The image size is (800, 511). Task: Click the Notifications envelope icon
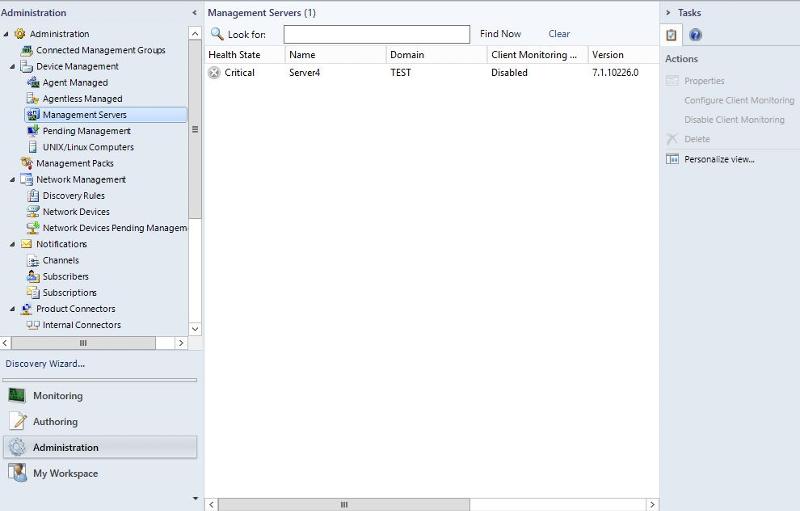click(x=26, y=244)
